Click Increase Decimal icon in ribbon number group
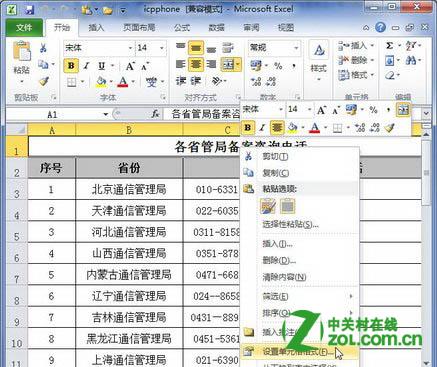This screenshot has height=367, width=437. click(x=256, y=82)
